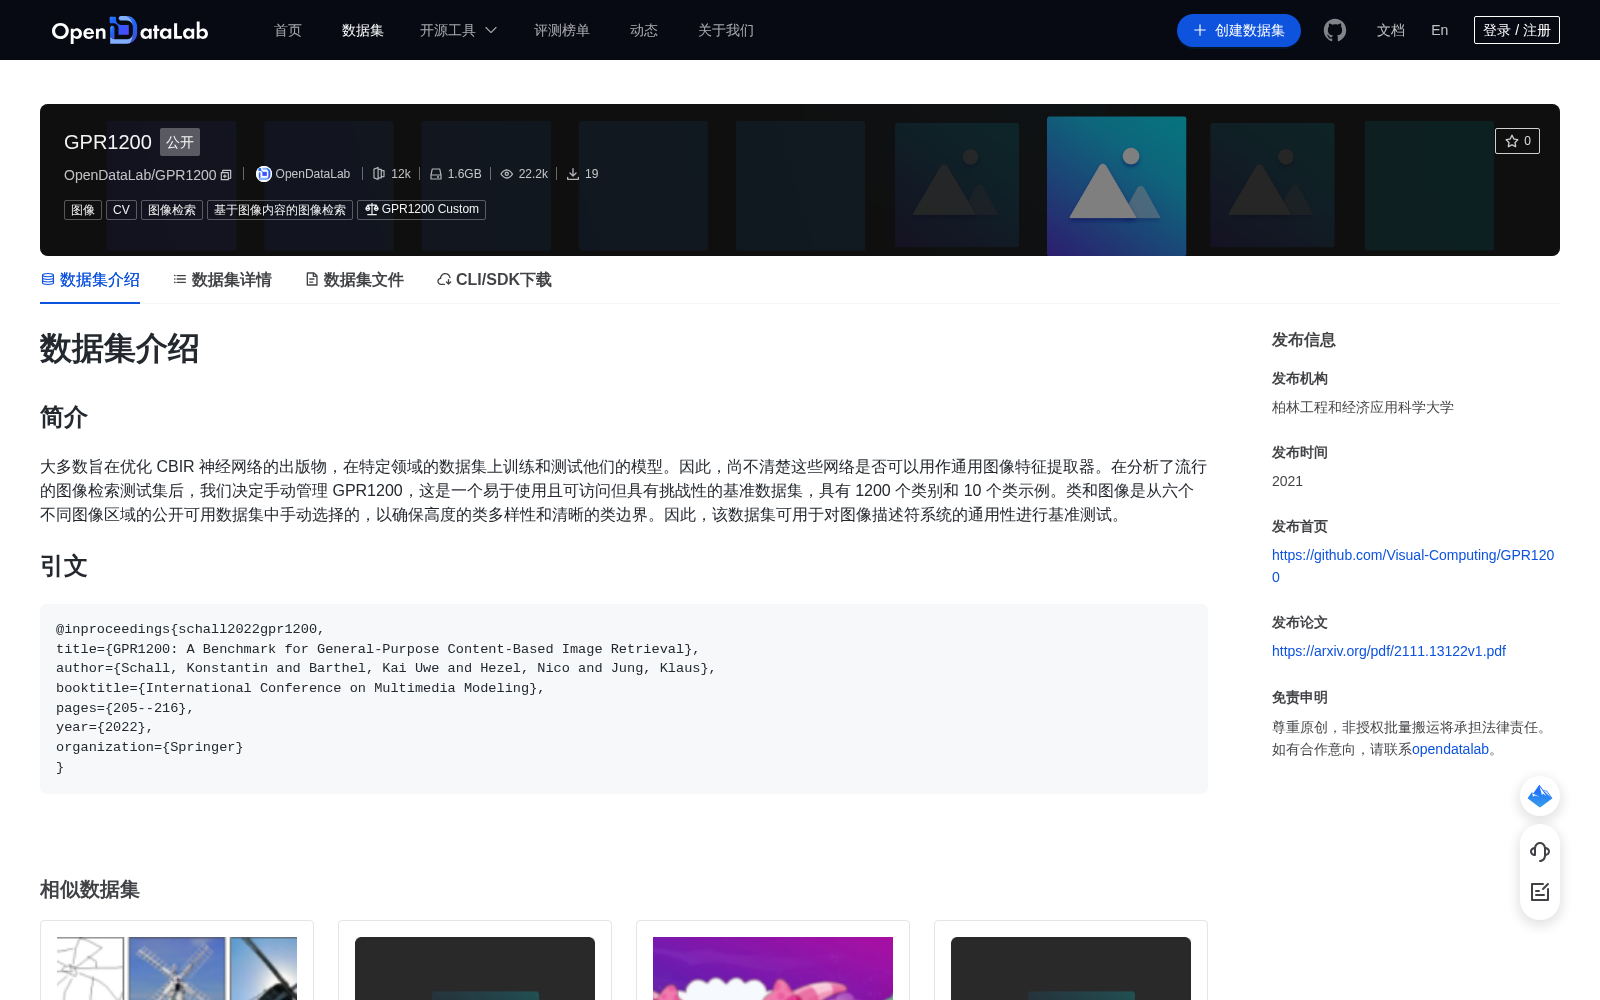Copy the OpenDataLab/GPR1200 path icon
Screen dimensions: 1600x1000
tap(226, 175)
